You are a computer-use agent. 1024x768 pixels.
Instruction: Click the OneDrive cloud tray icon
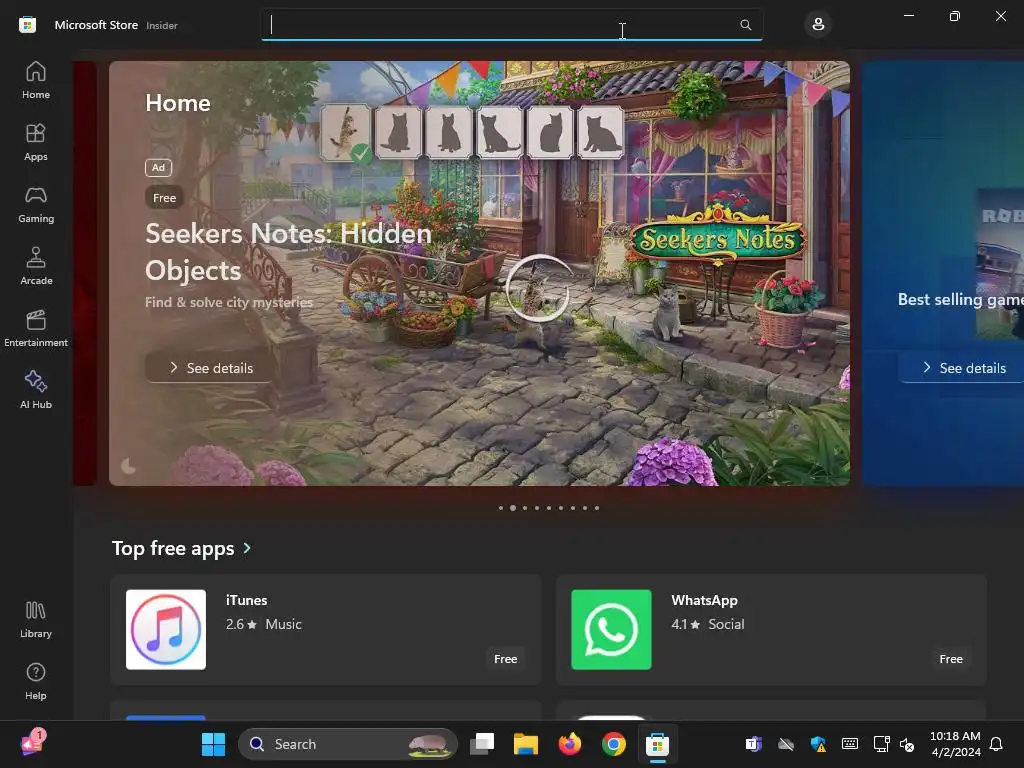tap(786, 744)
